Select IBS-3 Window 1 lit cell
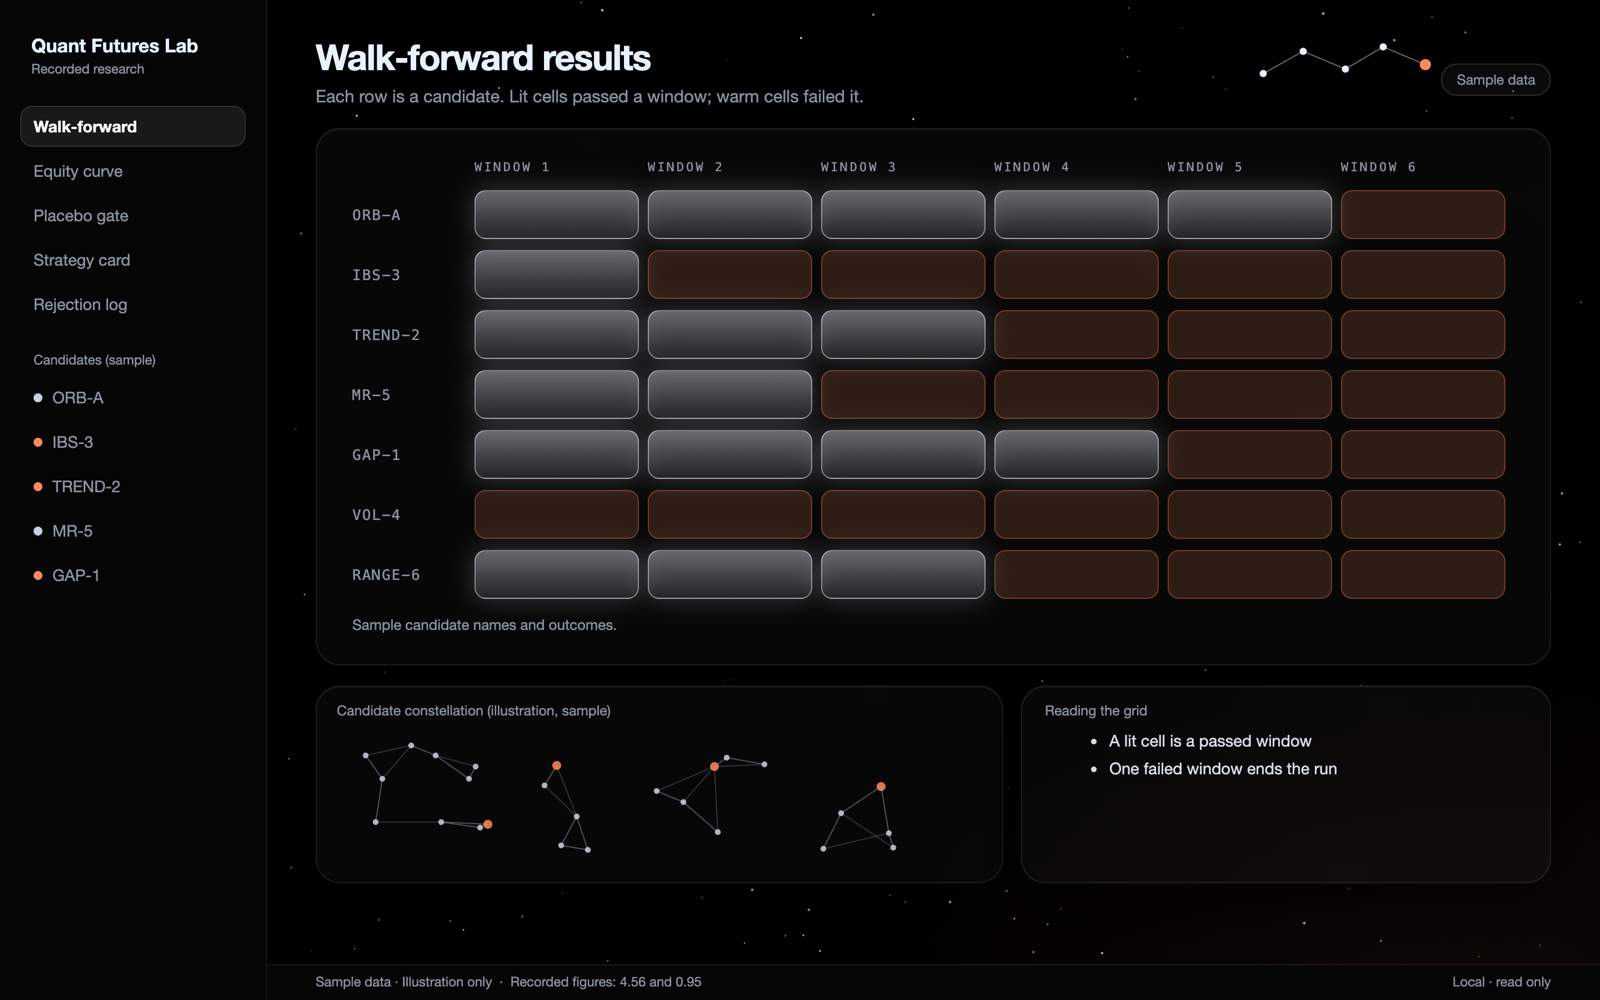Image resolution: width=1600 pixels, height=1000 pixels. (x=556, y=274)
